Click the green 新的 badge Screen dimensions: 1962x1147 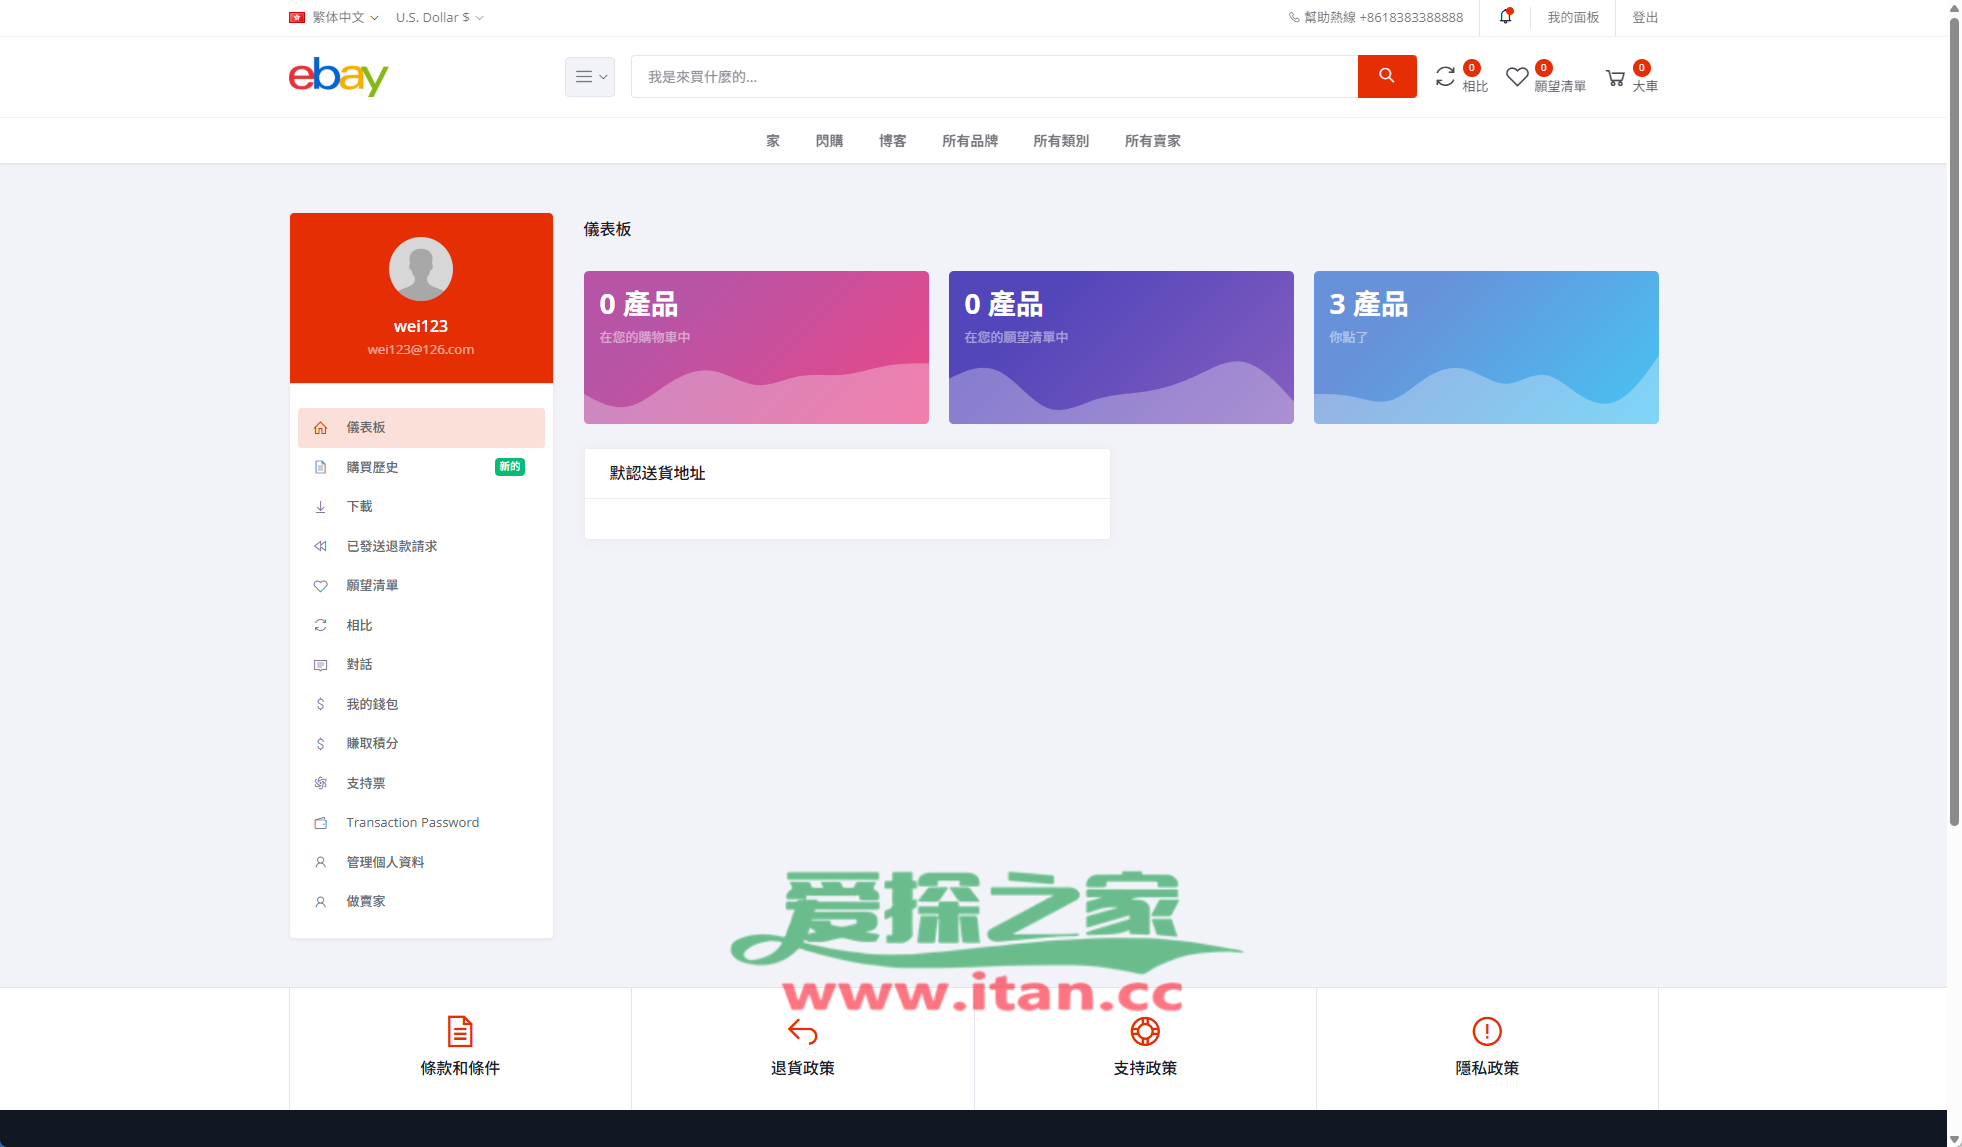[510, 467]
